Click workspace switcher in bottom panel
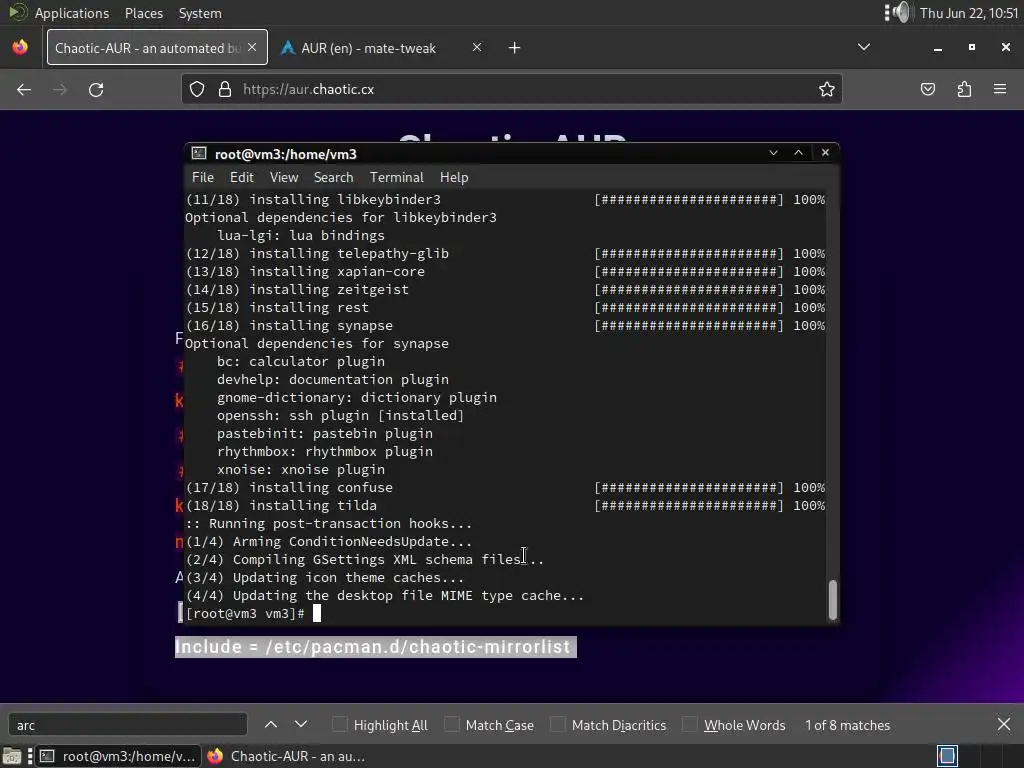This screenshot has width=1024, height=768. click(x=948, y=756)
